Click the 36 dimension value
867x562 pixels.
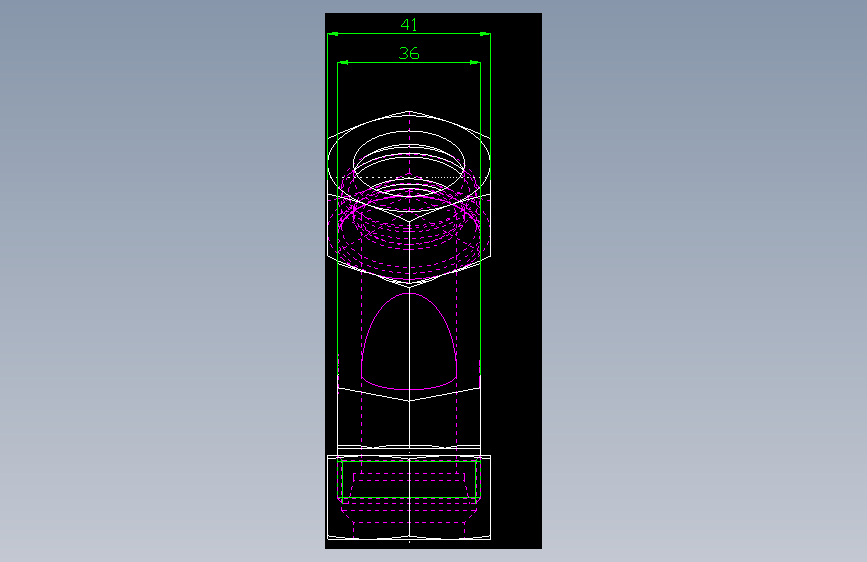(409, 54)
